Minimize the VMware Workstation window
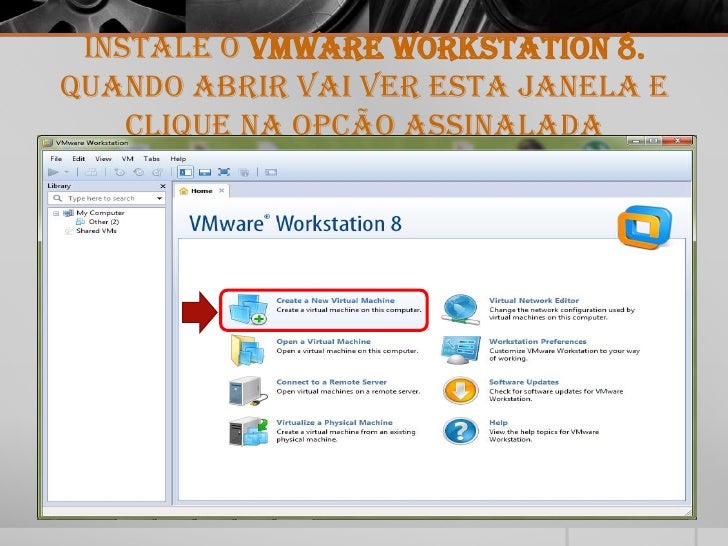The width and height of the screenshot is (728, 546). coord(636,140)
